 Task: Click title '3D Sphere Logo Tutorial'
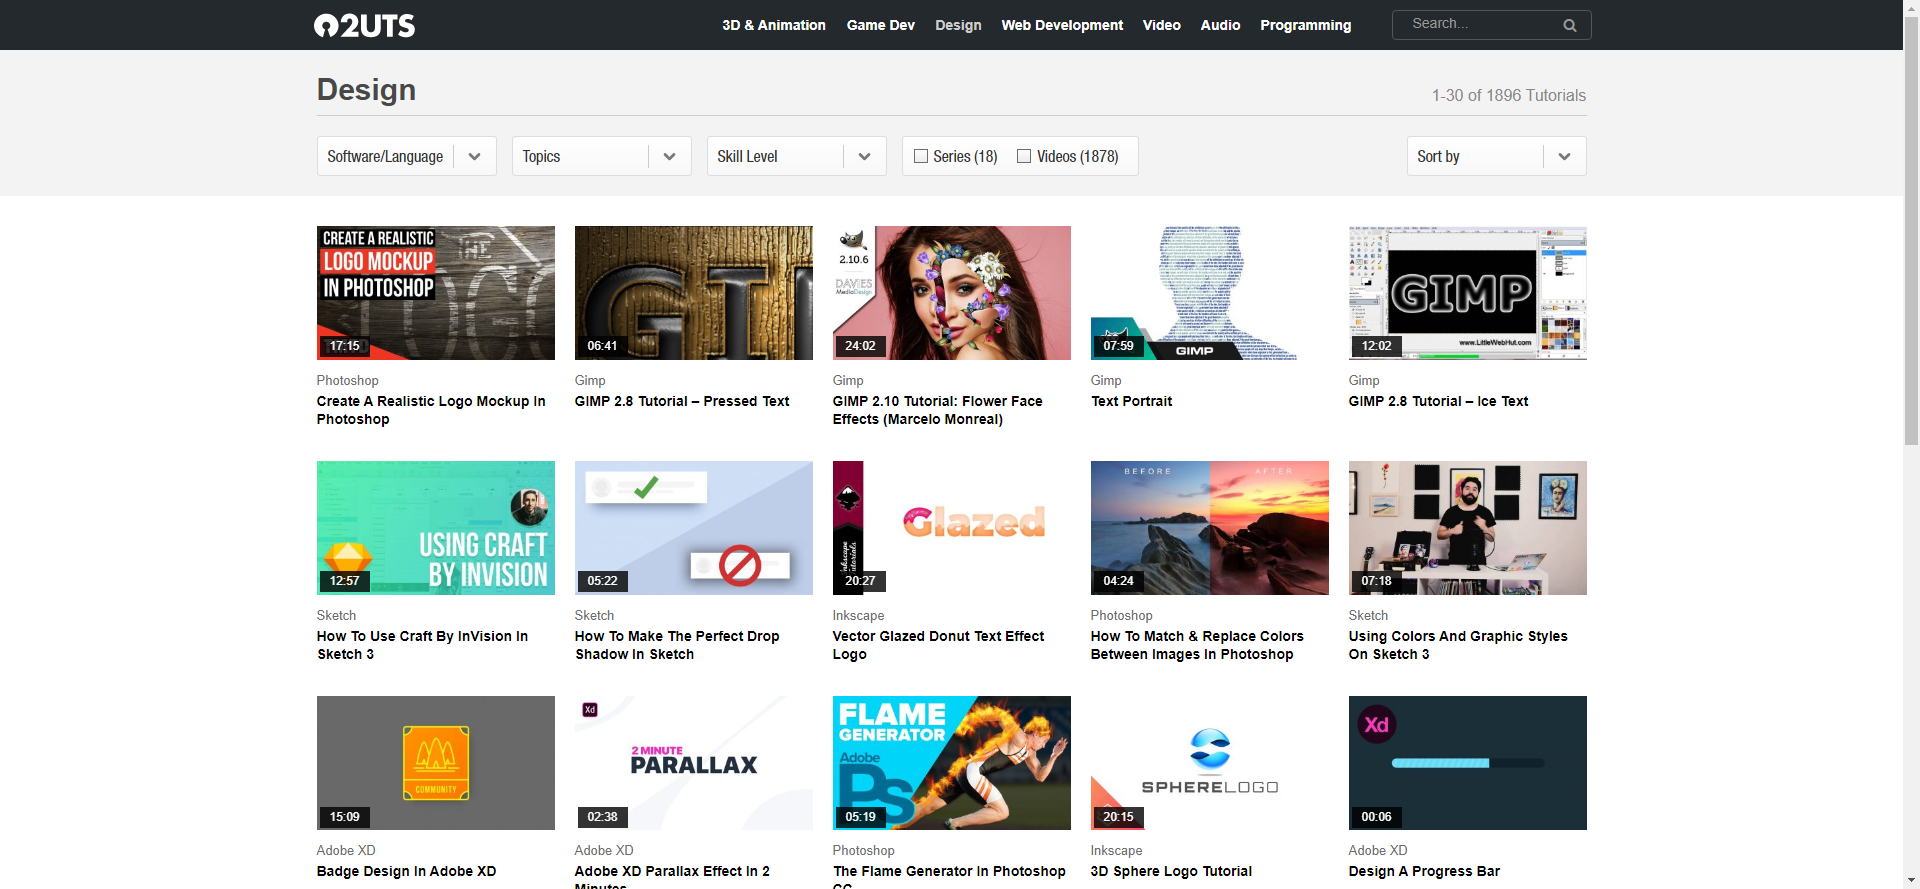(1171, 871)
